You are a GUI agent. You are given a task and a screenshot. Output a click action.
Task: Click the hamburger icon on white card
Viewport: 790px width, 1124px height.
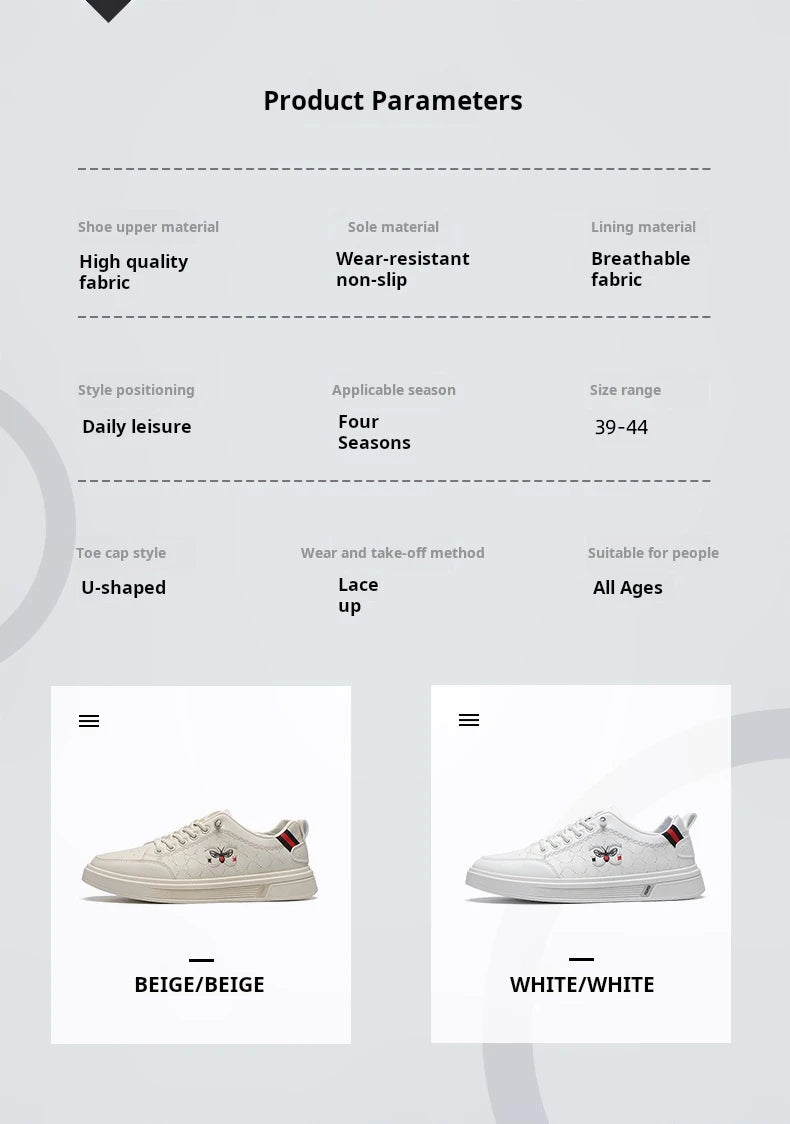pyautogui.click(x=469, y=720)
